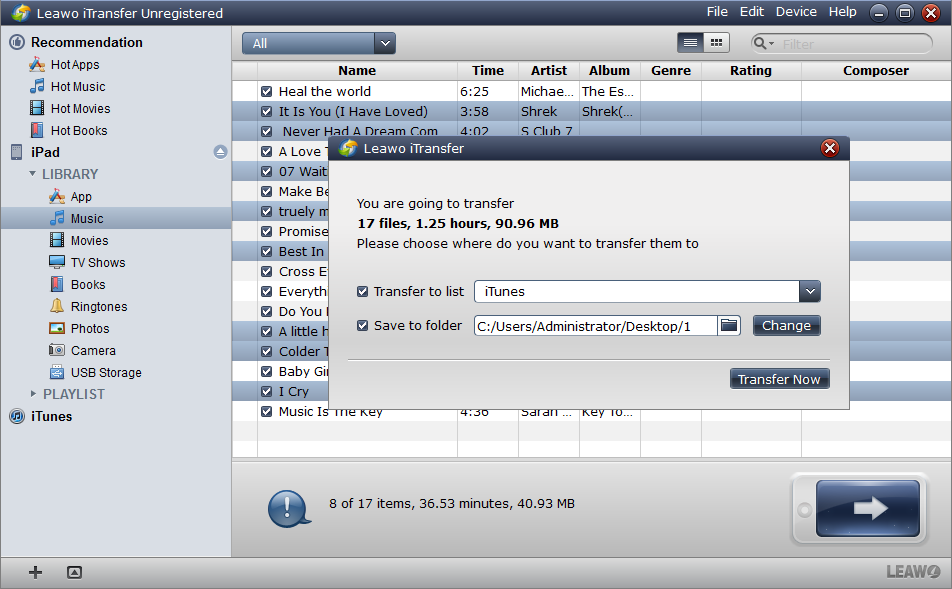The image size is (952, 589).
Task: Switch to list view mode
Action: point(690,43)
